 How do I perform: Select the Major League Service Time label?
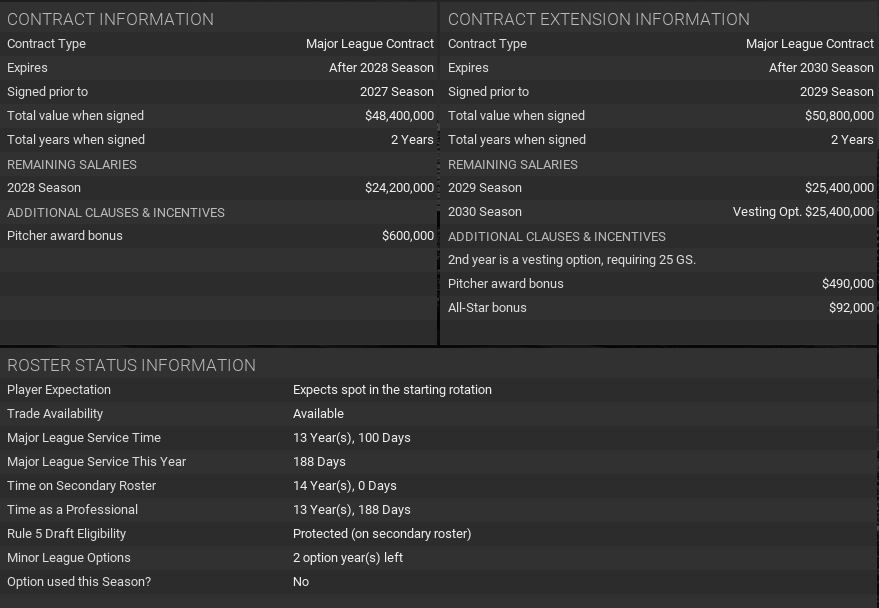click(x=84, y=438)
